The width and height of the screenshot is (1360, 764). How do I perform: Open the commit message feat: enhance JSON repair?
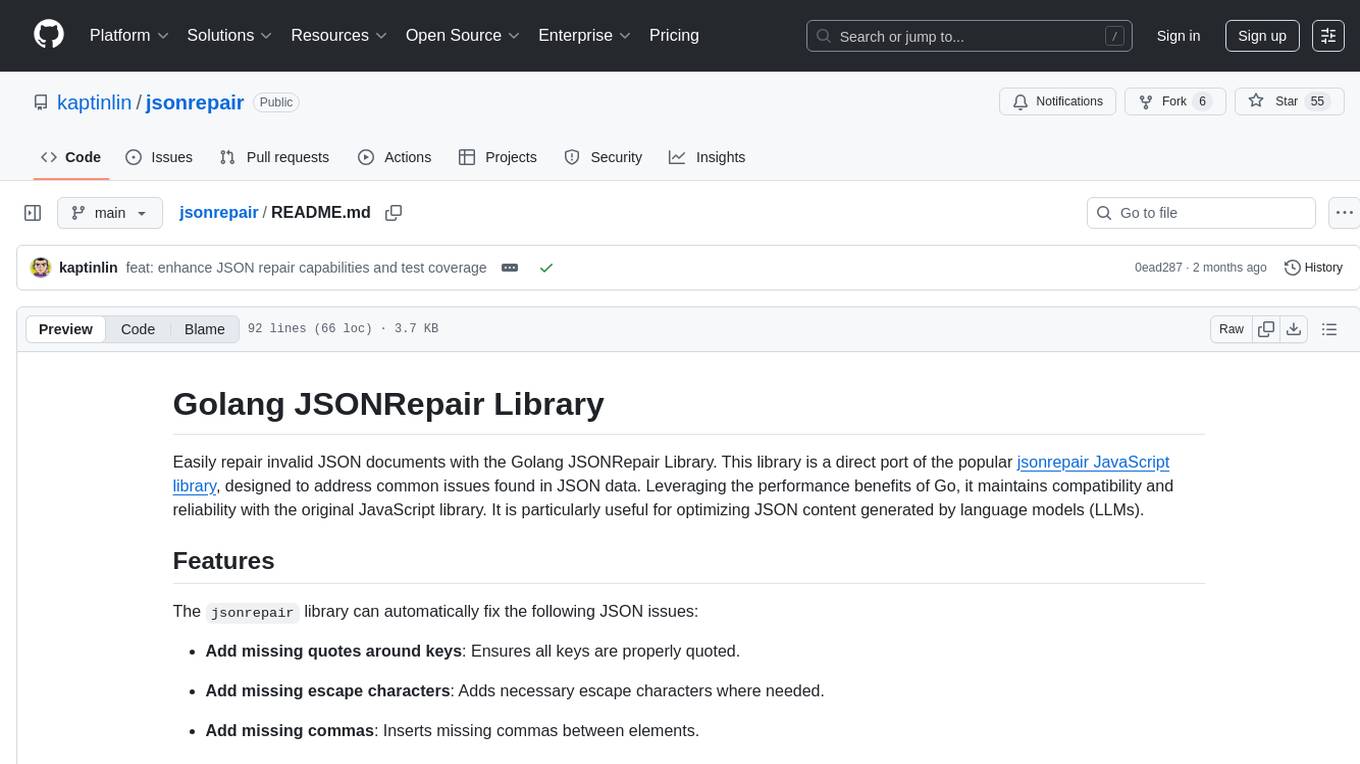click(306, 268)
